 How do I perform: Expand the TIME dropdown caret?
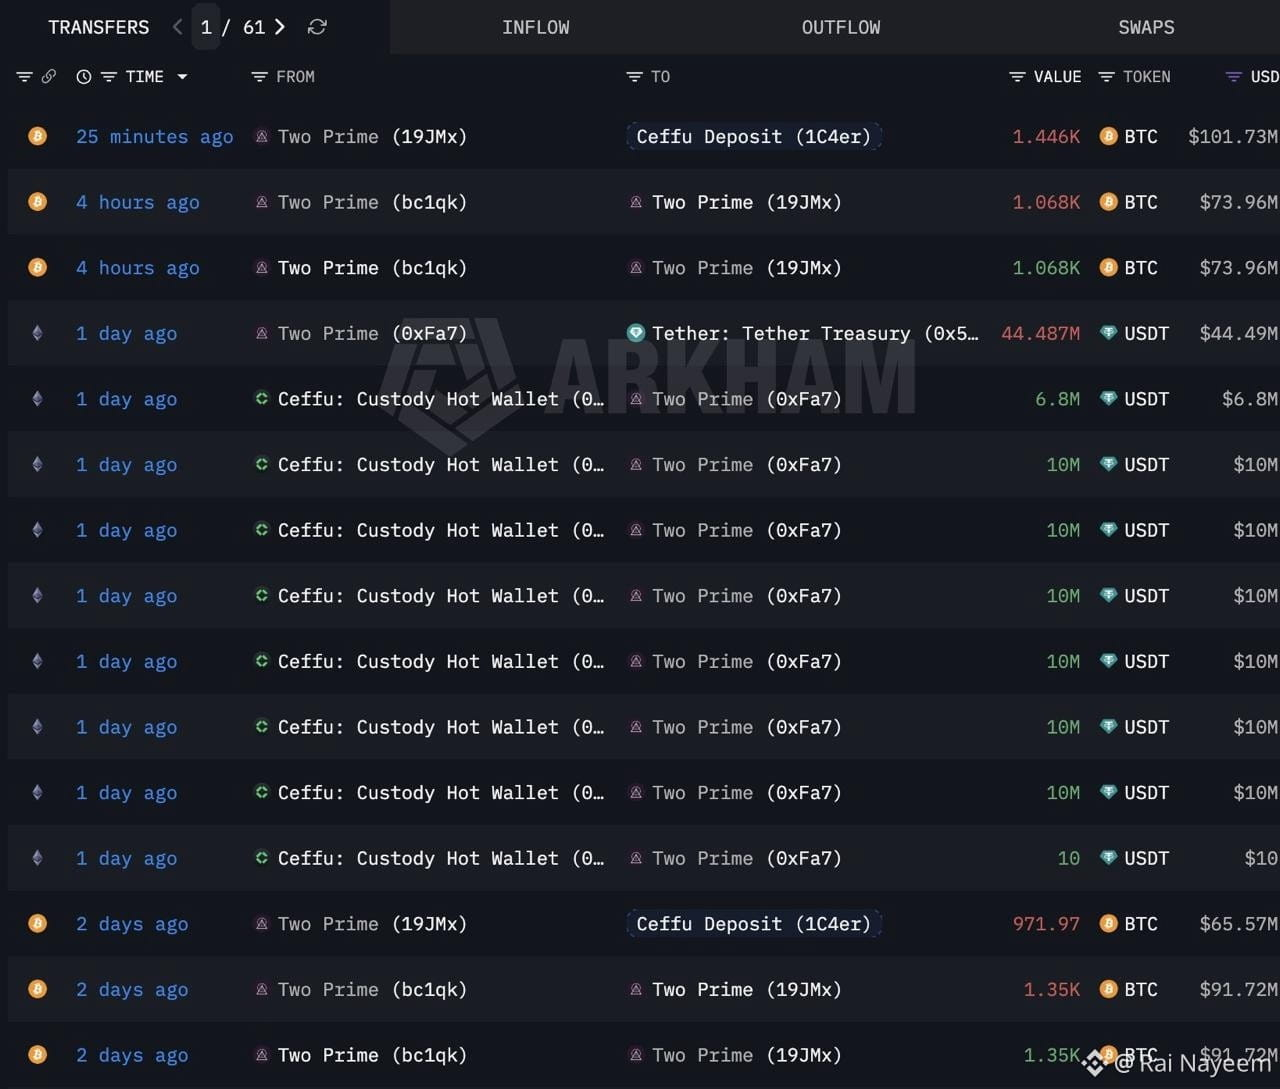point(182,77)
